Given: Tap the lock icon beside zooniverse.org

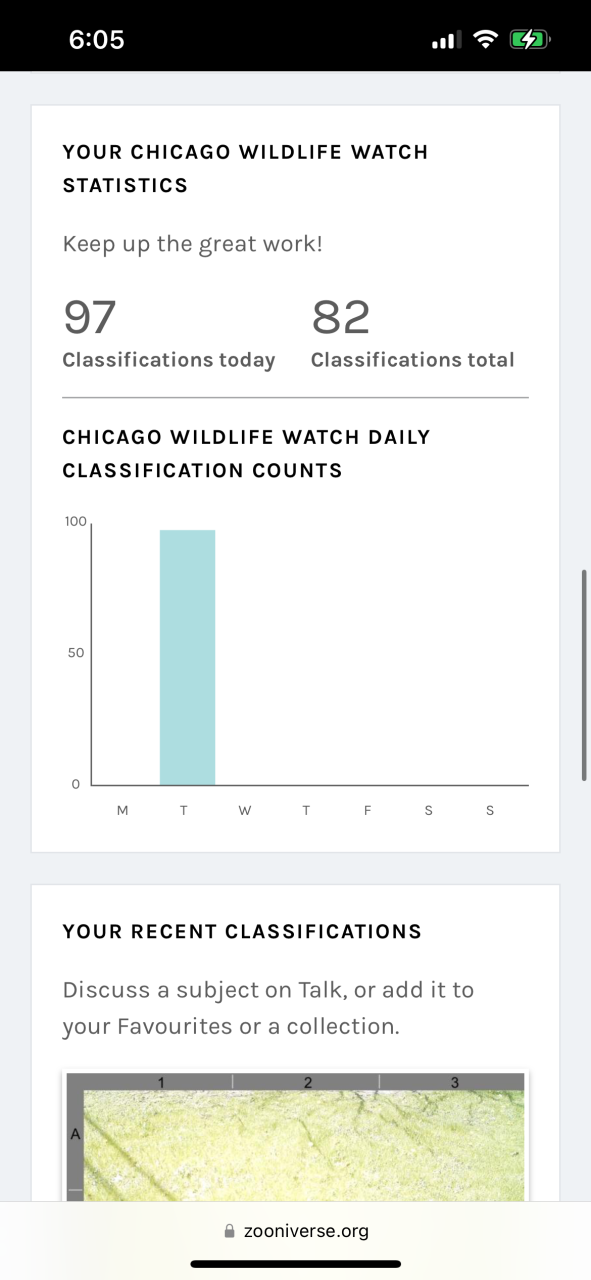Looking at the screenshot, I should click(230, 1231).
